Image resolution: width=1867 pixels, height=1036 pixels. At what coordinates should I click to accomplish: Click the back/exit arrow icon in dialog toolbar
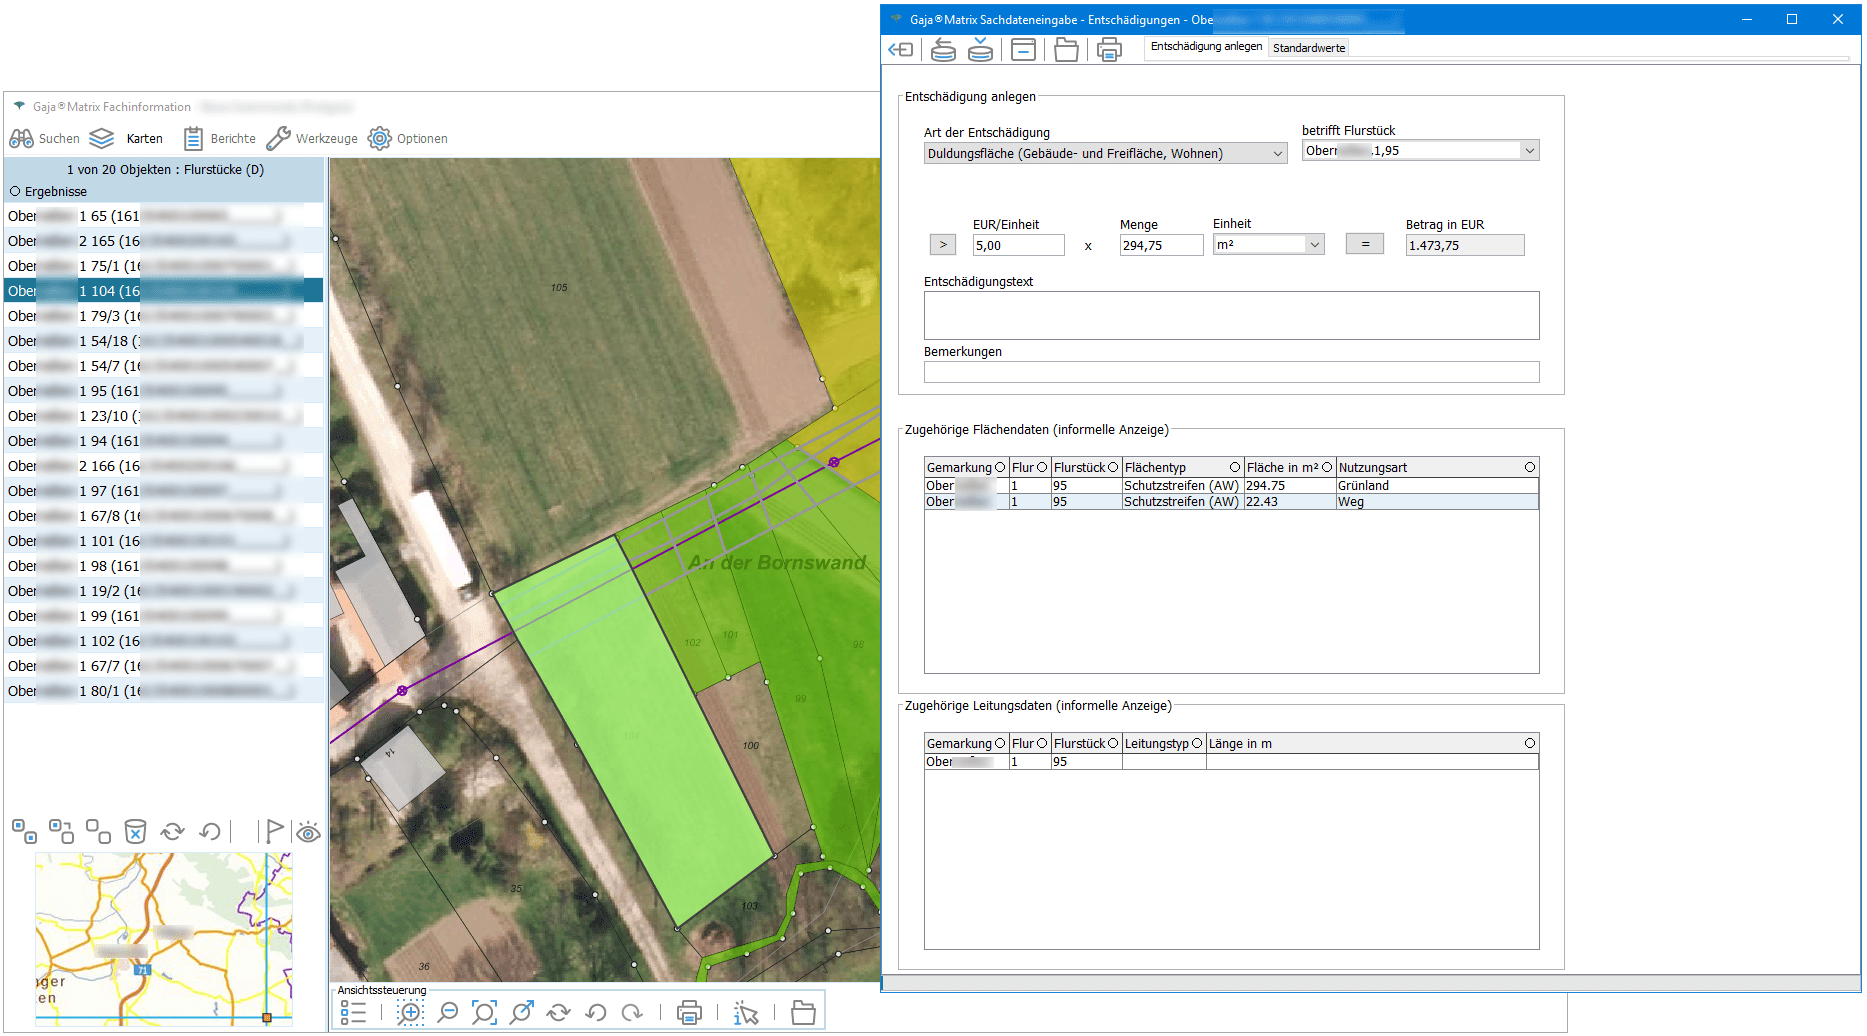coord(901,49)
